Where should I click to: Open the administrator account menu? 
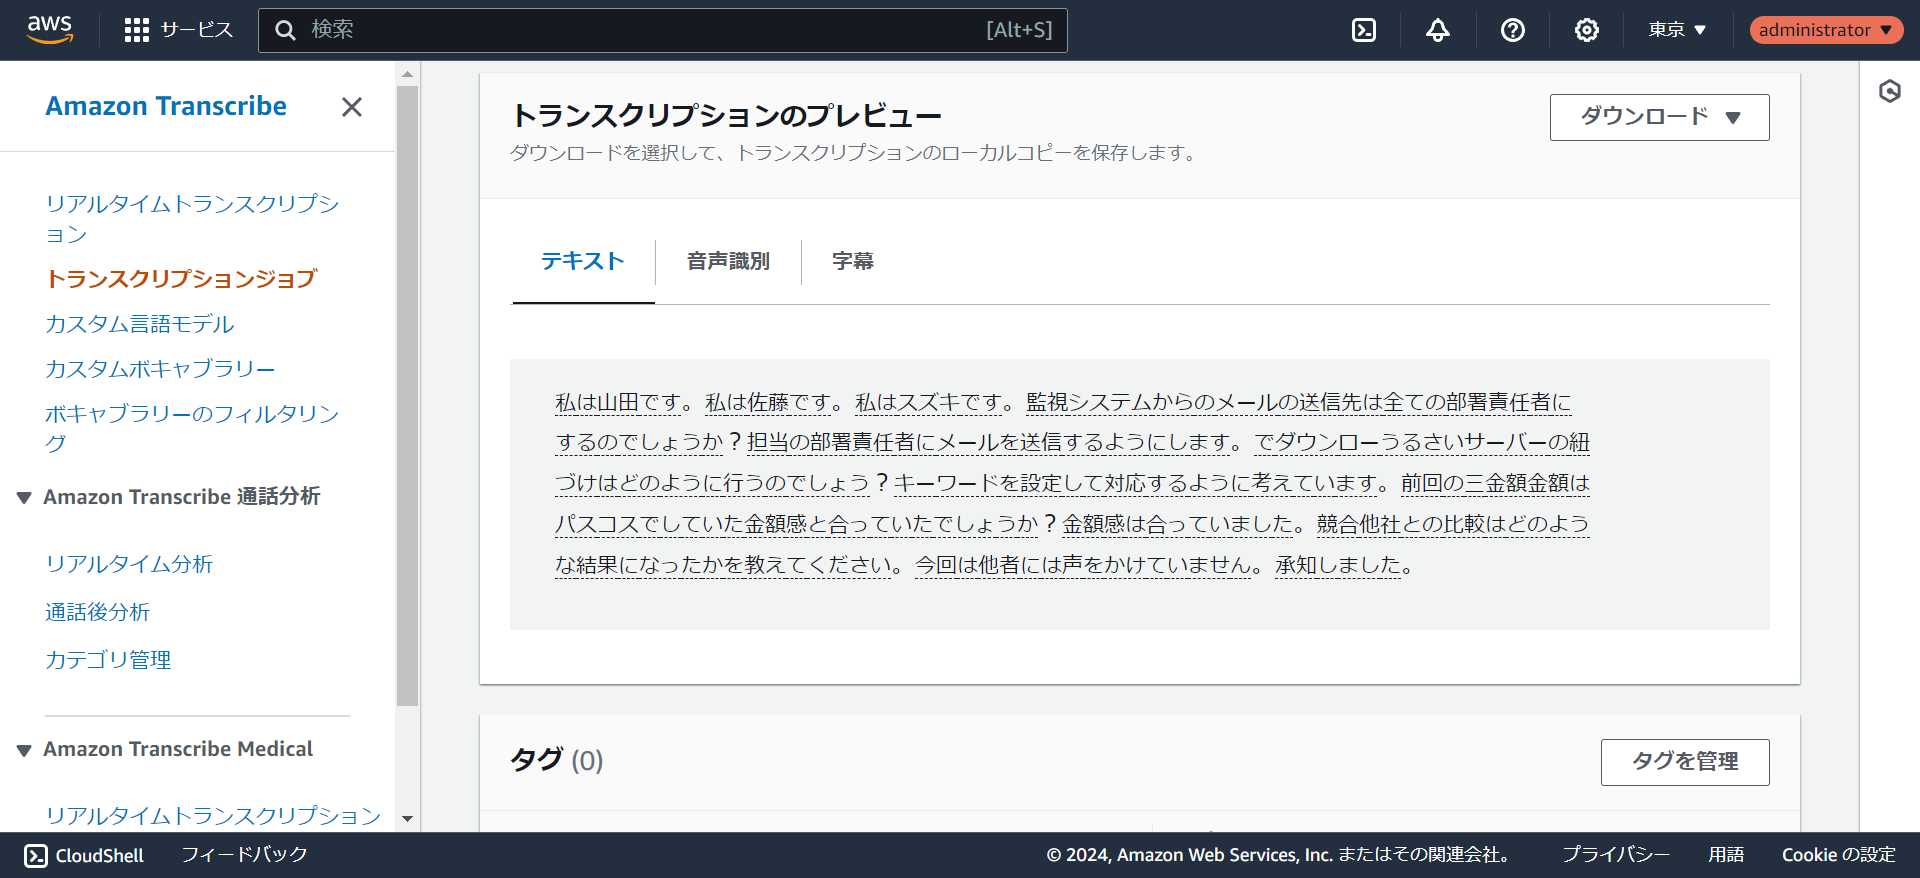click(x=1825, y=30)
